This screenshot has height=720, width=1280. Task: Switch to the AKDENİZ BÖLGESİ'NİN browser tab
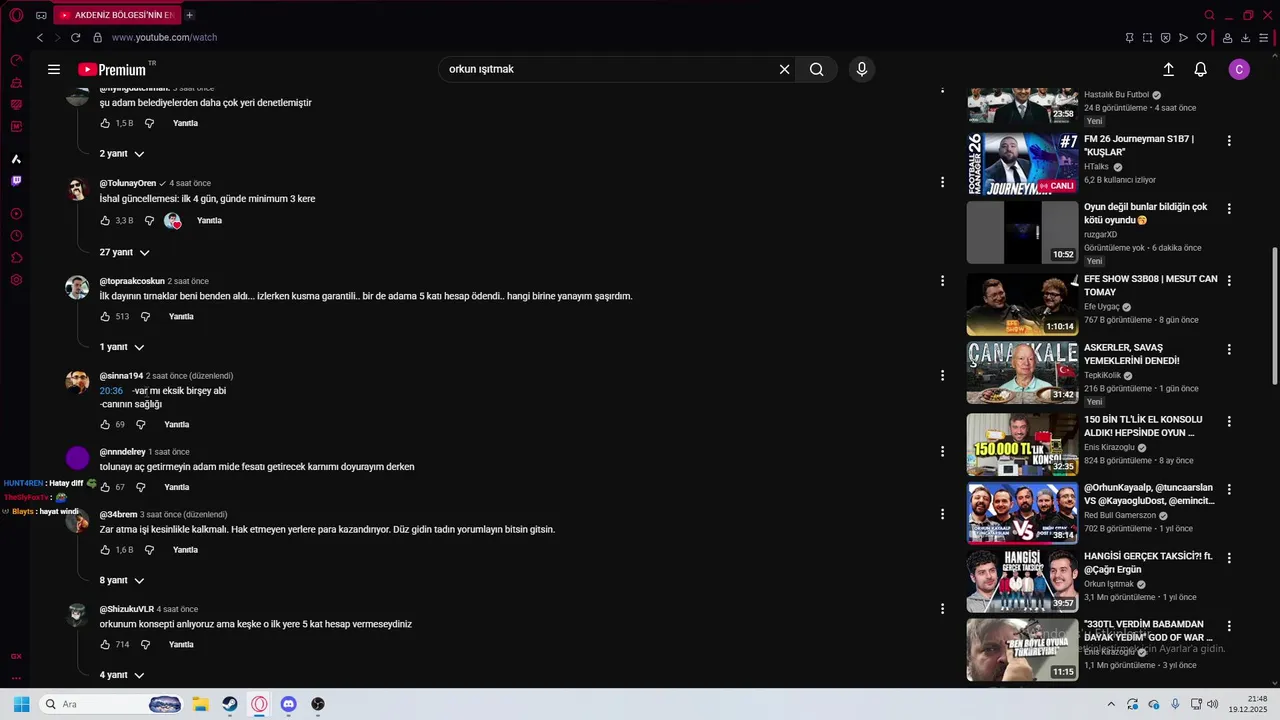click(x=116, y=15)
